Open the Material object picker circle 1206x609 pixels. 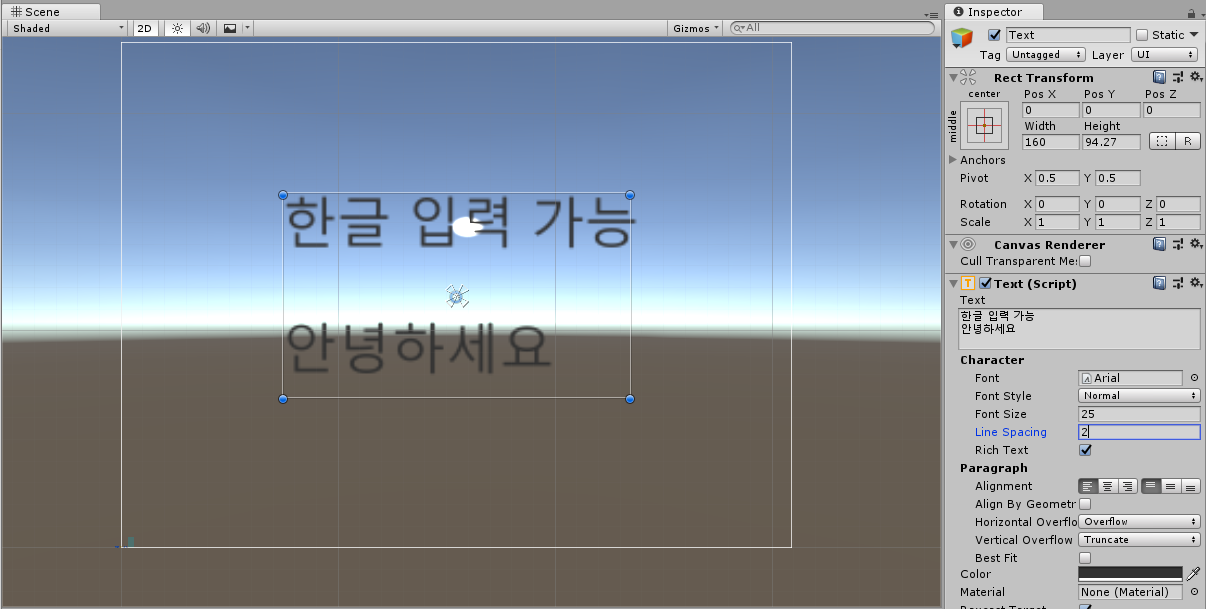pyautogui.click(x=1194, y=592)
